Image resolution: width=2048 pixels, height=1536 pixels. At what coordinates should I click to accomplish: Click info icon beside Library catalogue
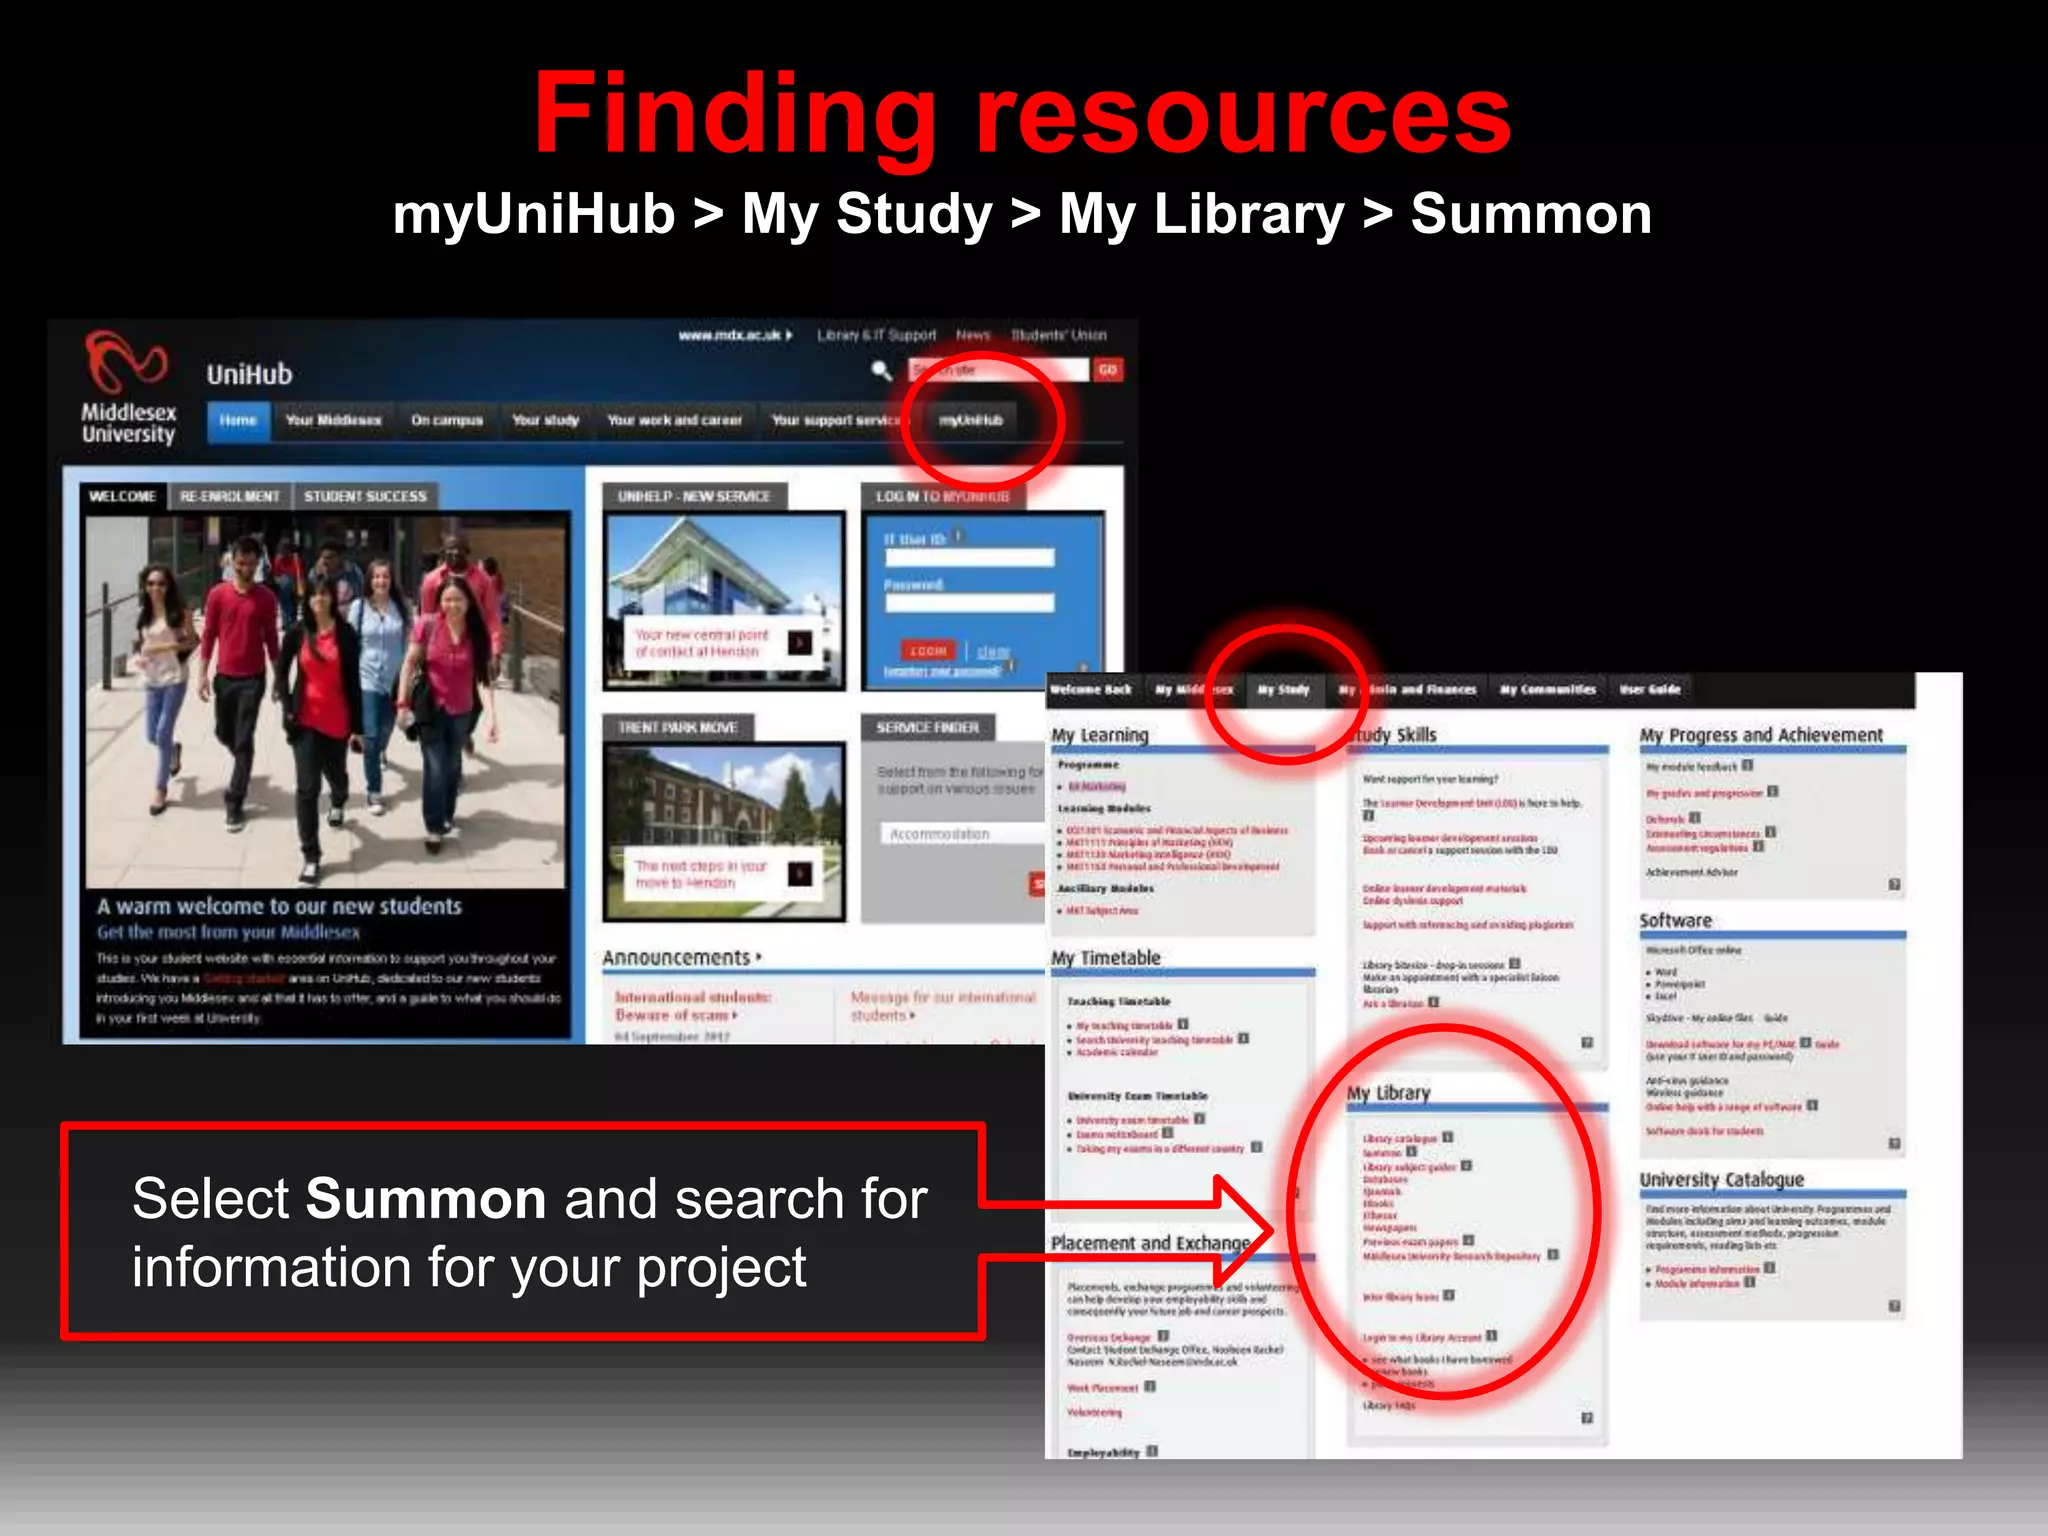coord(1448,1138)
